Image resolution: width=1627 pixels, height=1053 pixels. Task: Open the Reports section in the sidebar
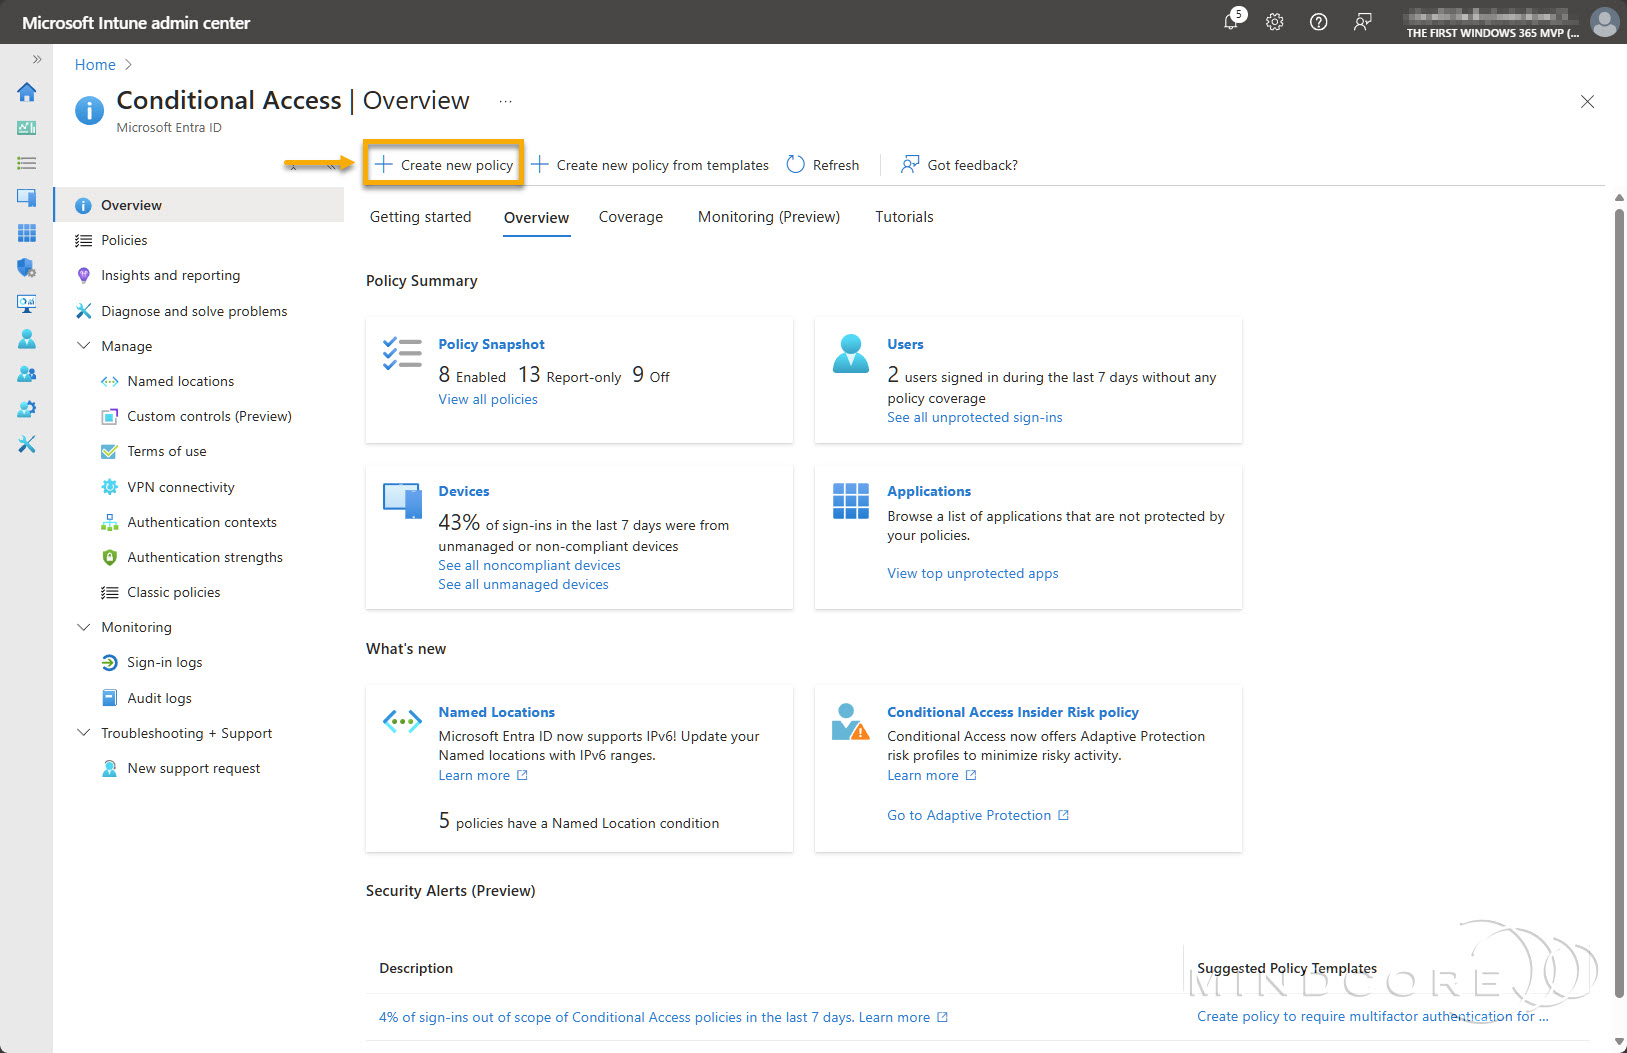(26, 303)
